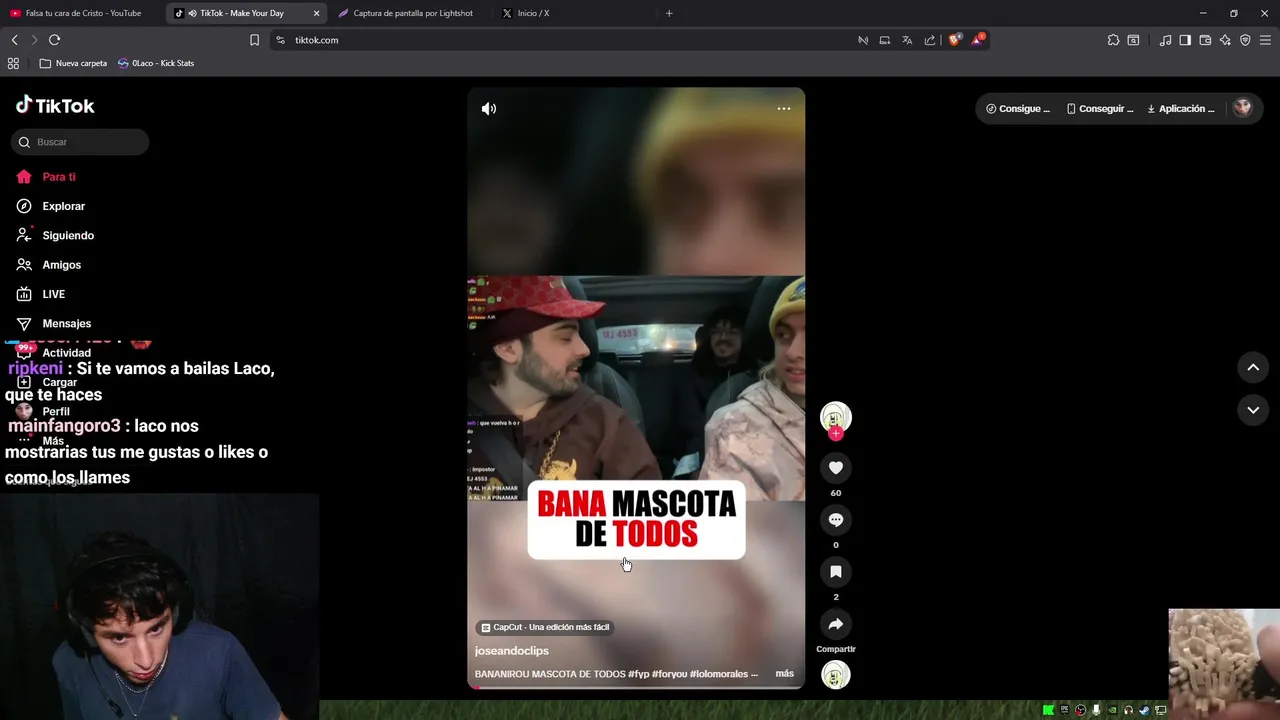
Task: Open the browser hamburger menu
Action: point(1266,40)
